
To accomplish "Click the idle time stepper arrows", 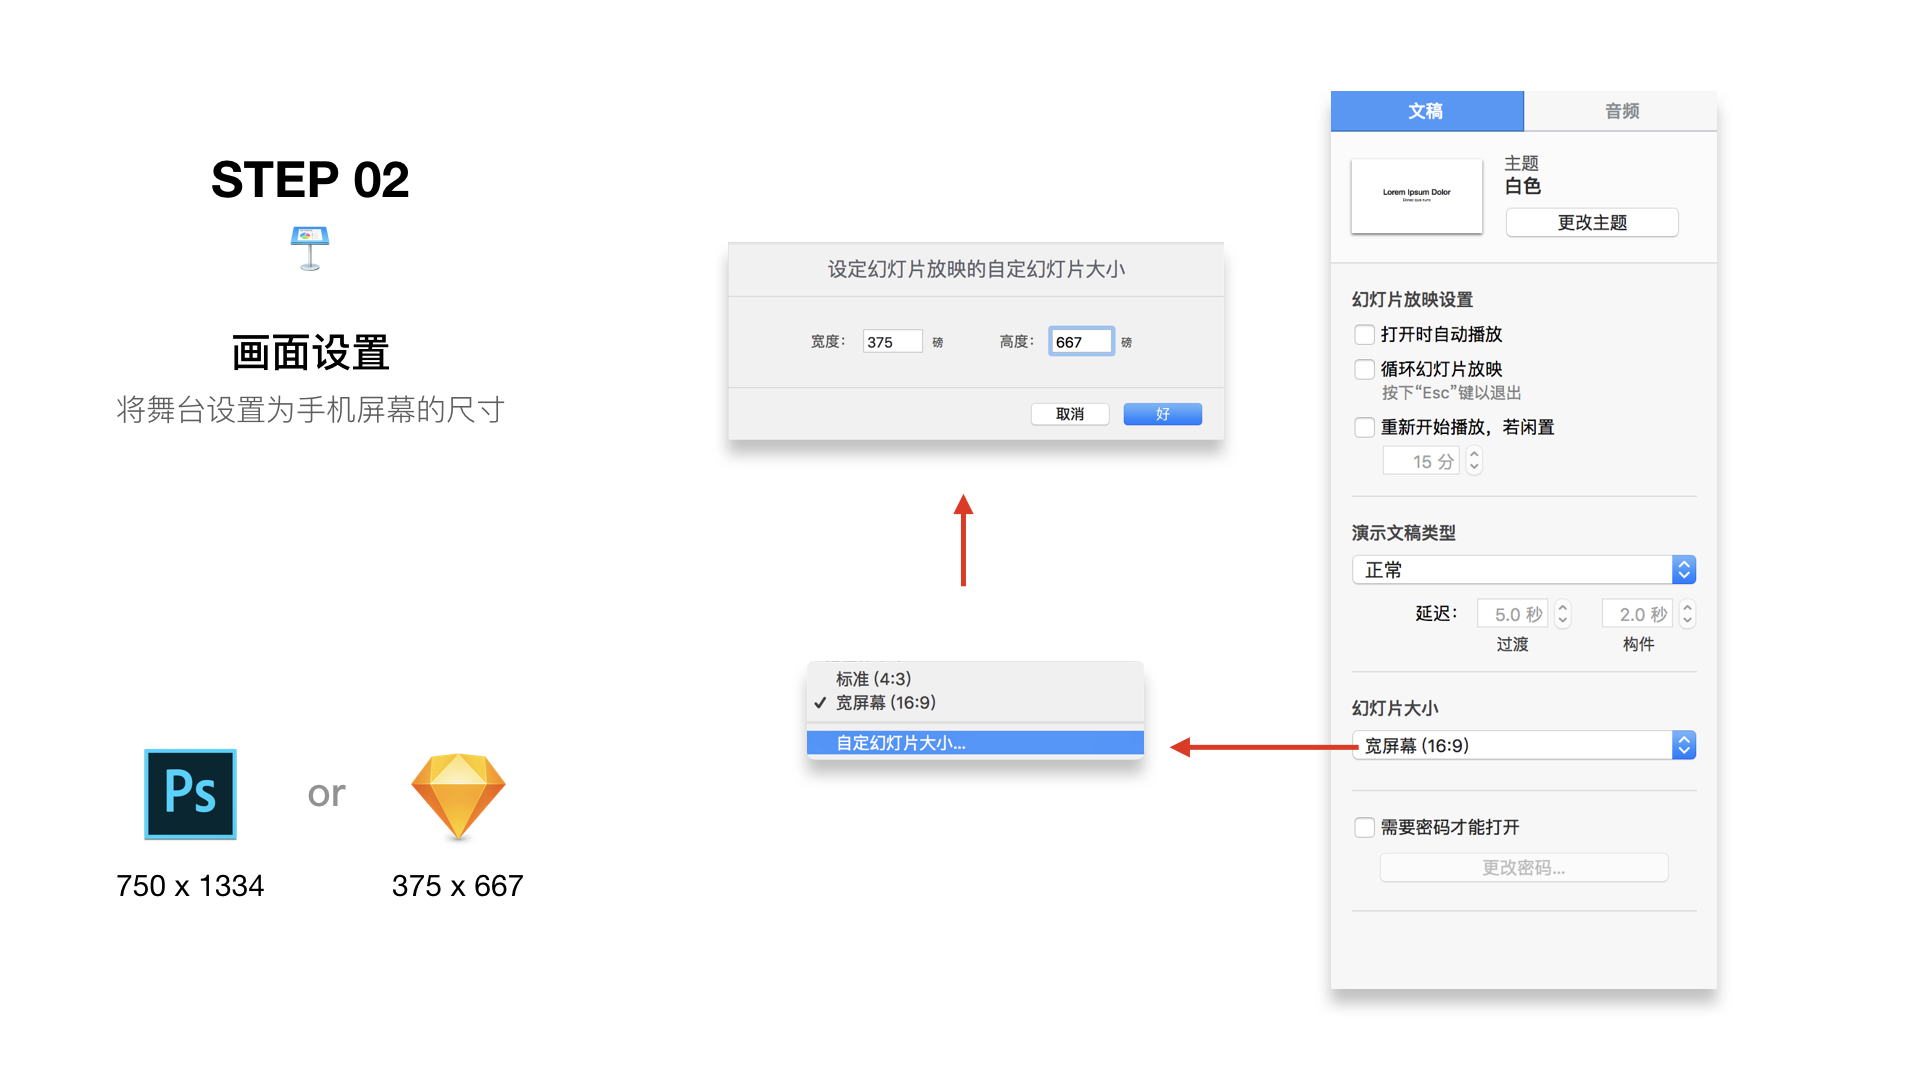I will coord(1474,461).
